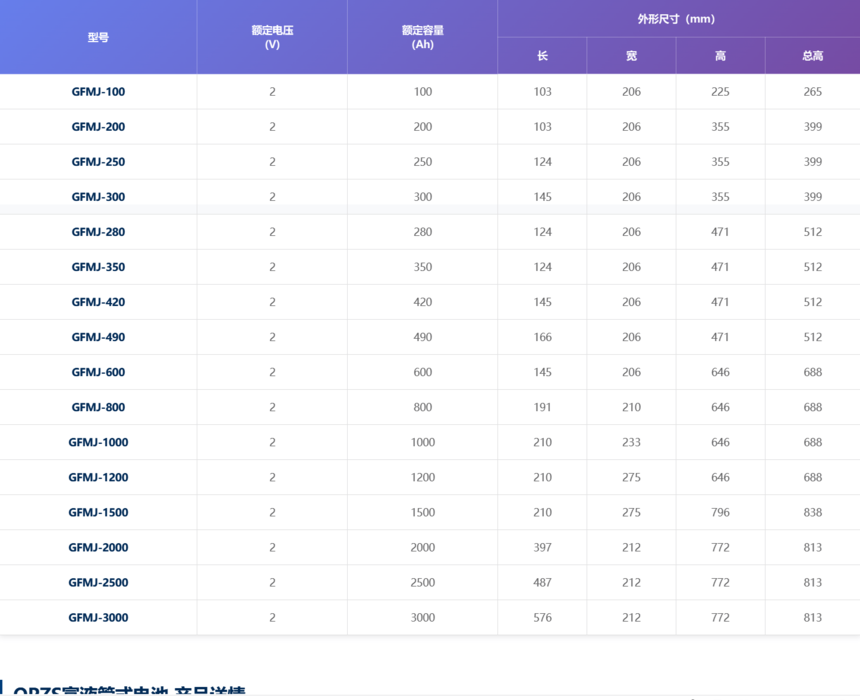Select the GFMJ-280 row name

98,232
